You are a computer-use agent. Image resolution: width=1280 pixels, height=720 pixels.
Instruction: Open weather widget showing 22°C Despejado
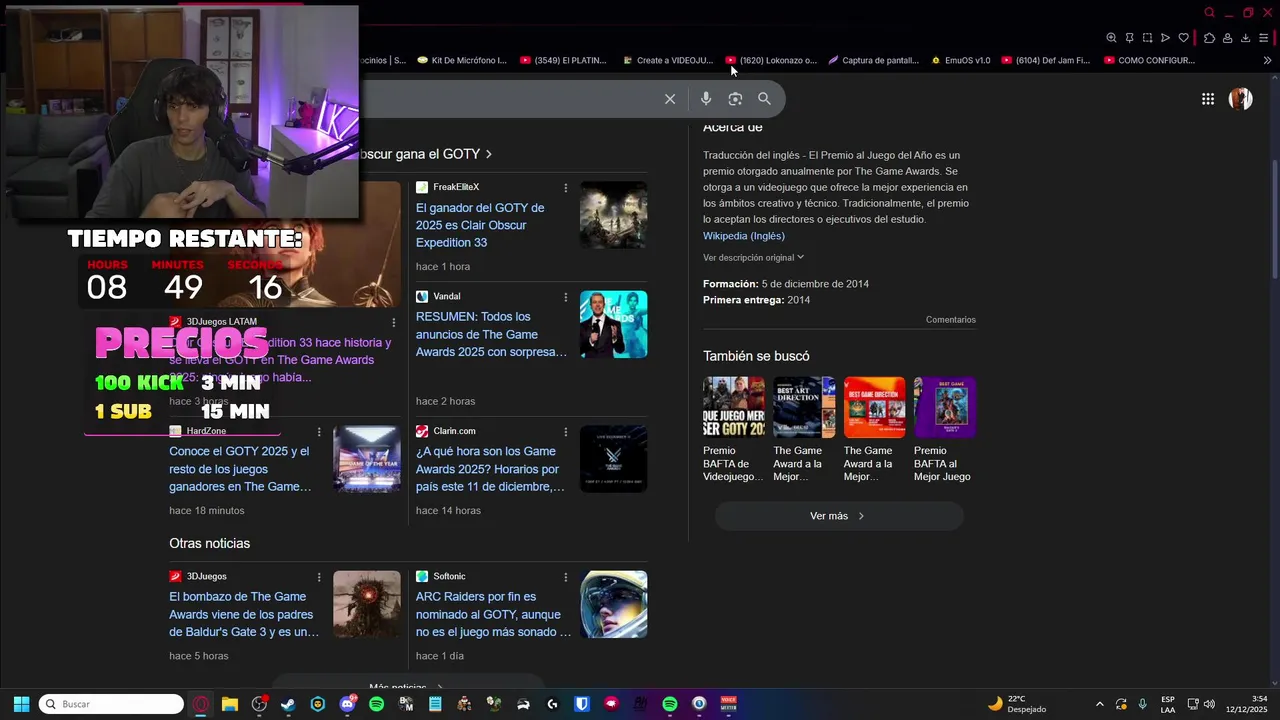tap(1017, 704)
